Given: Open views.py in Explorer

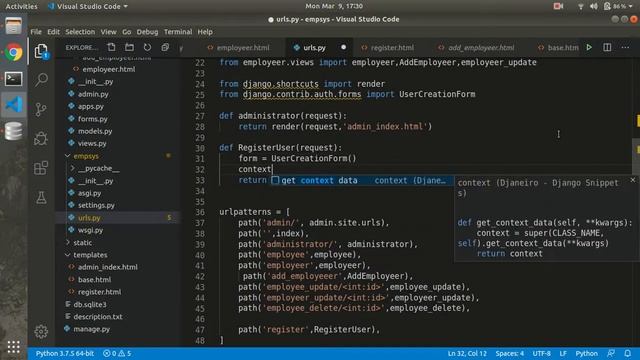Looking at the screenshot, I should 92,143.
